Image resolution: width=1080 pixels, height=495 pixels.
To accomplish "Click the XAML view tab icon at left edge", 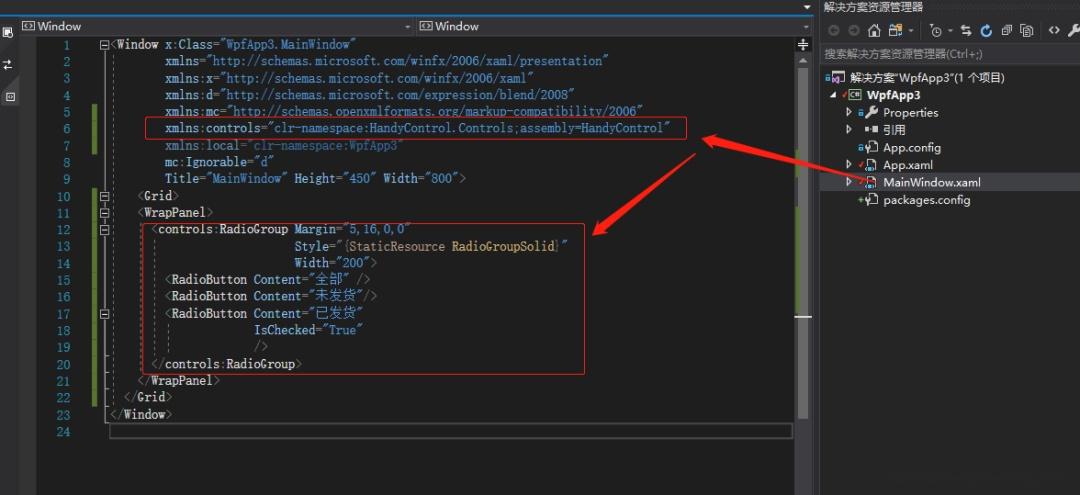I will tap(10, 97).
